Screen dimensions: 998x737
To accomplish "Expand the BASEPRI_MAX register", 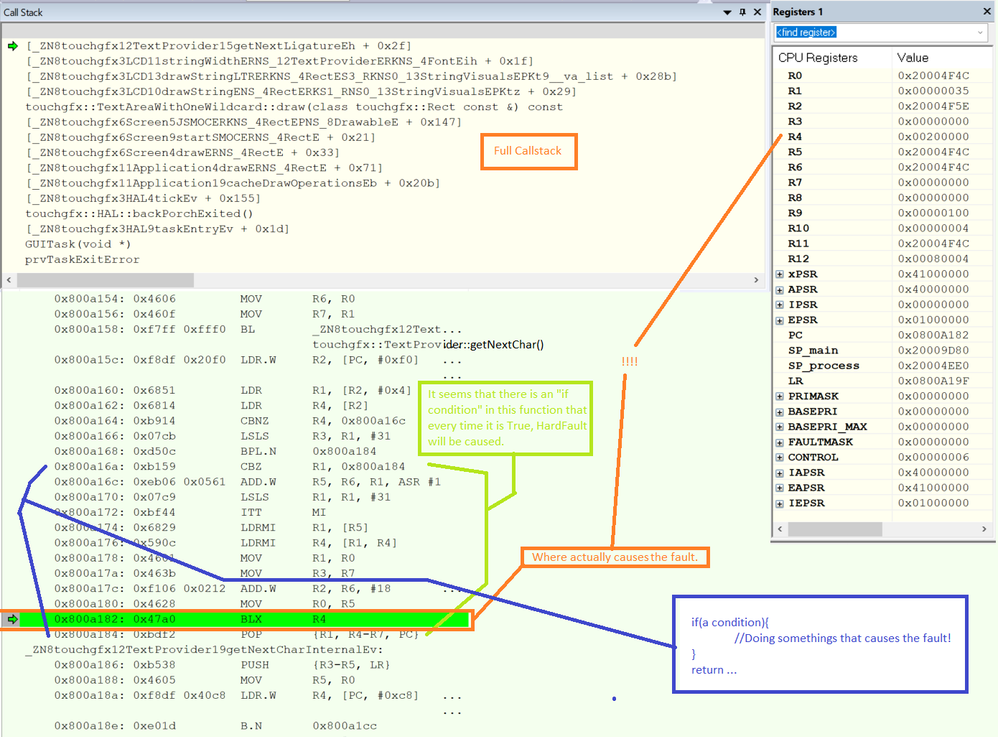I will click(x=780, y=427).
